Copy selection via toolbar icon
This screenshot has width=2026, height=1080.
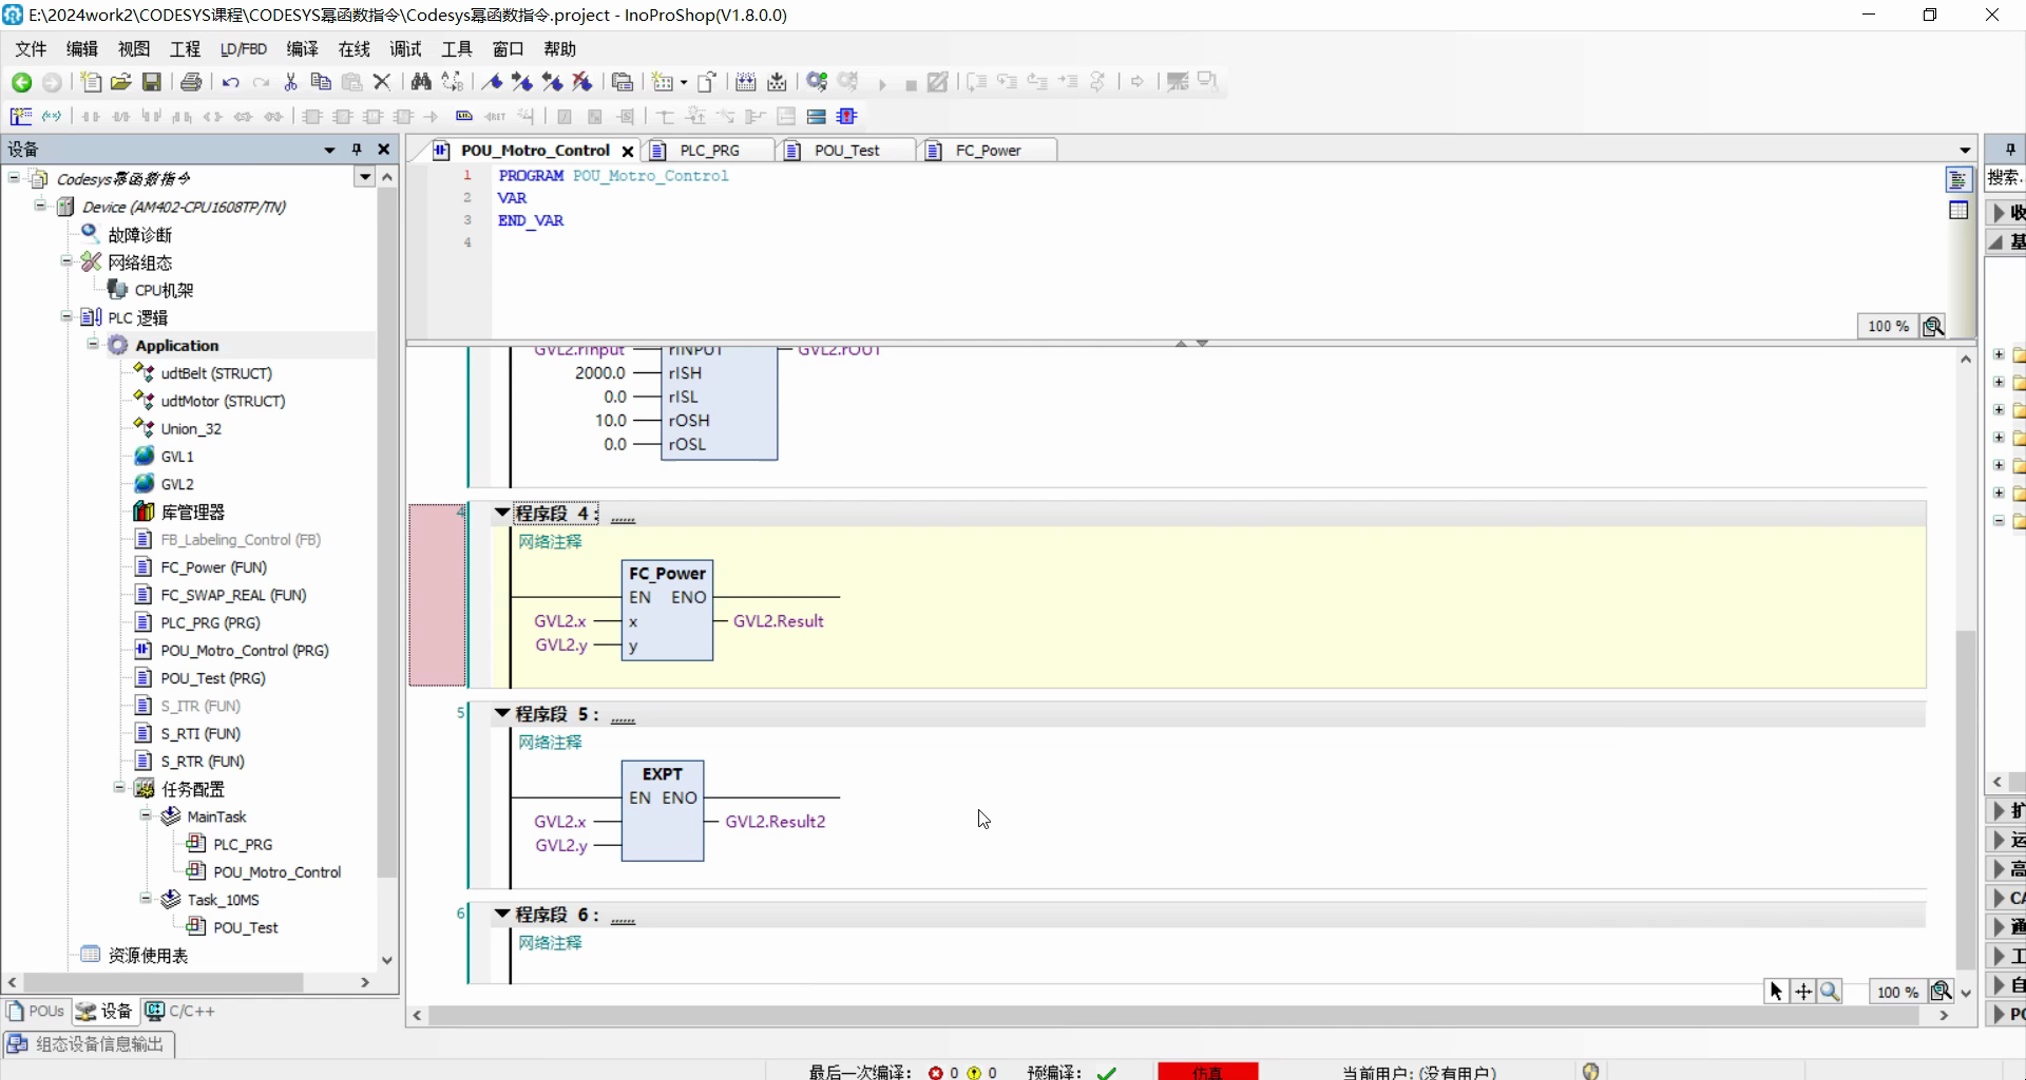tap(321, 82)
